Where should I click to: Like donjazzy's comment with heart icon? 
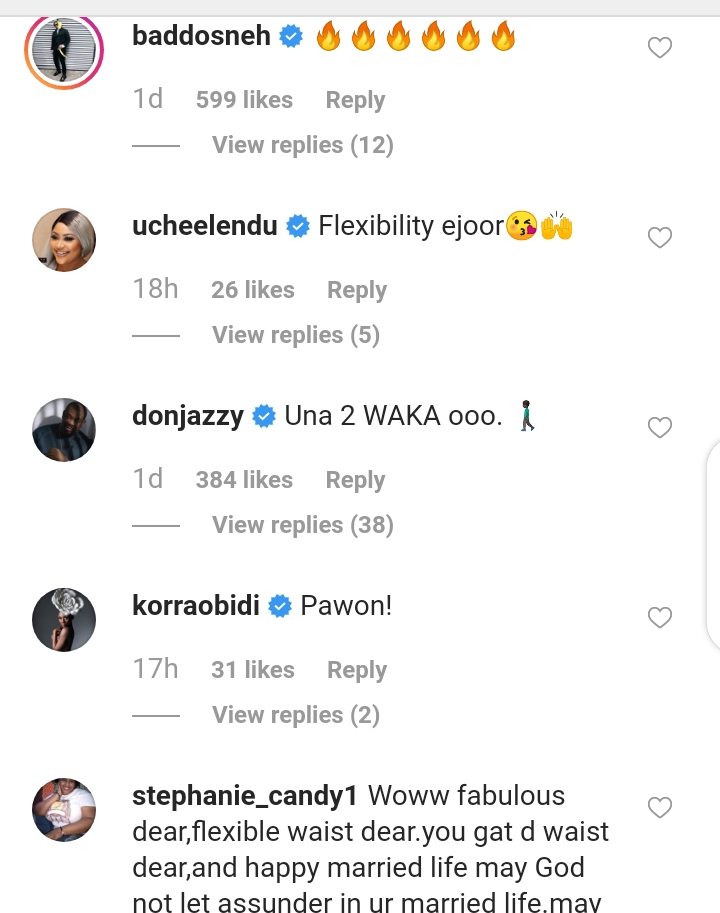(660, 428)
